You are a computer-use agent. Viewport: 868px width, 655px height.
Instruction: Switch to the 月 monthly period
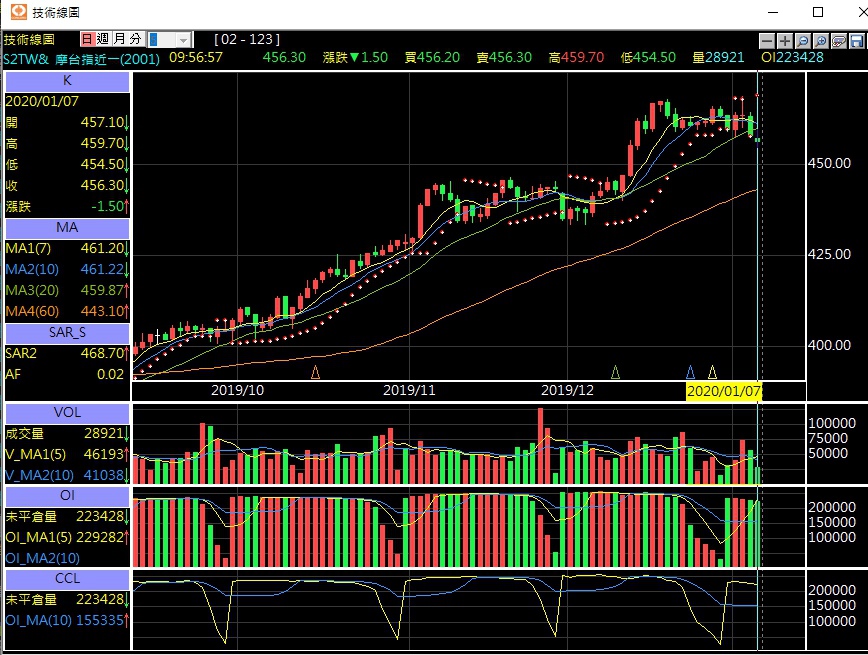pos(120,39)
